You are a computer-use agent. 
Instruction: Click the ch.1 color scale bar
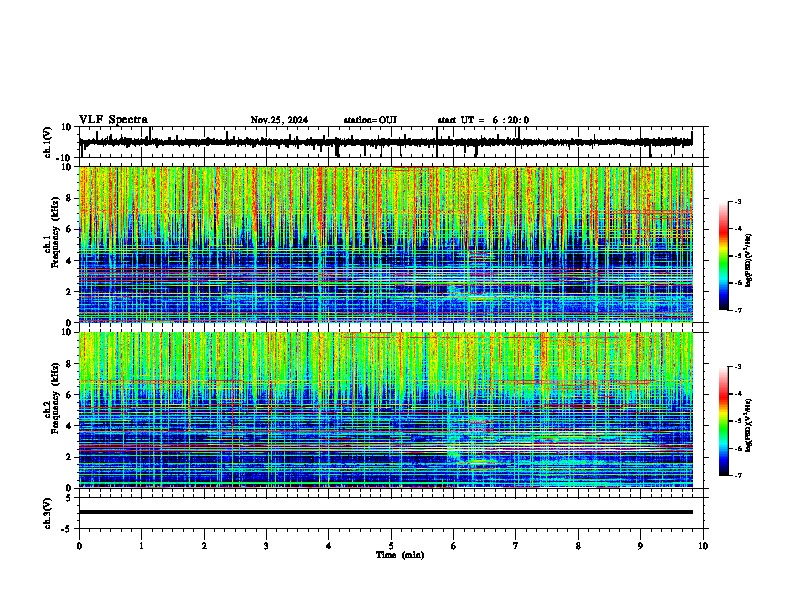coord(723,256)
